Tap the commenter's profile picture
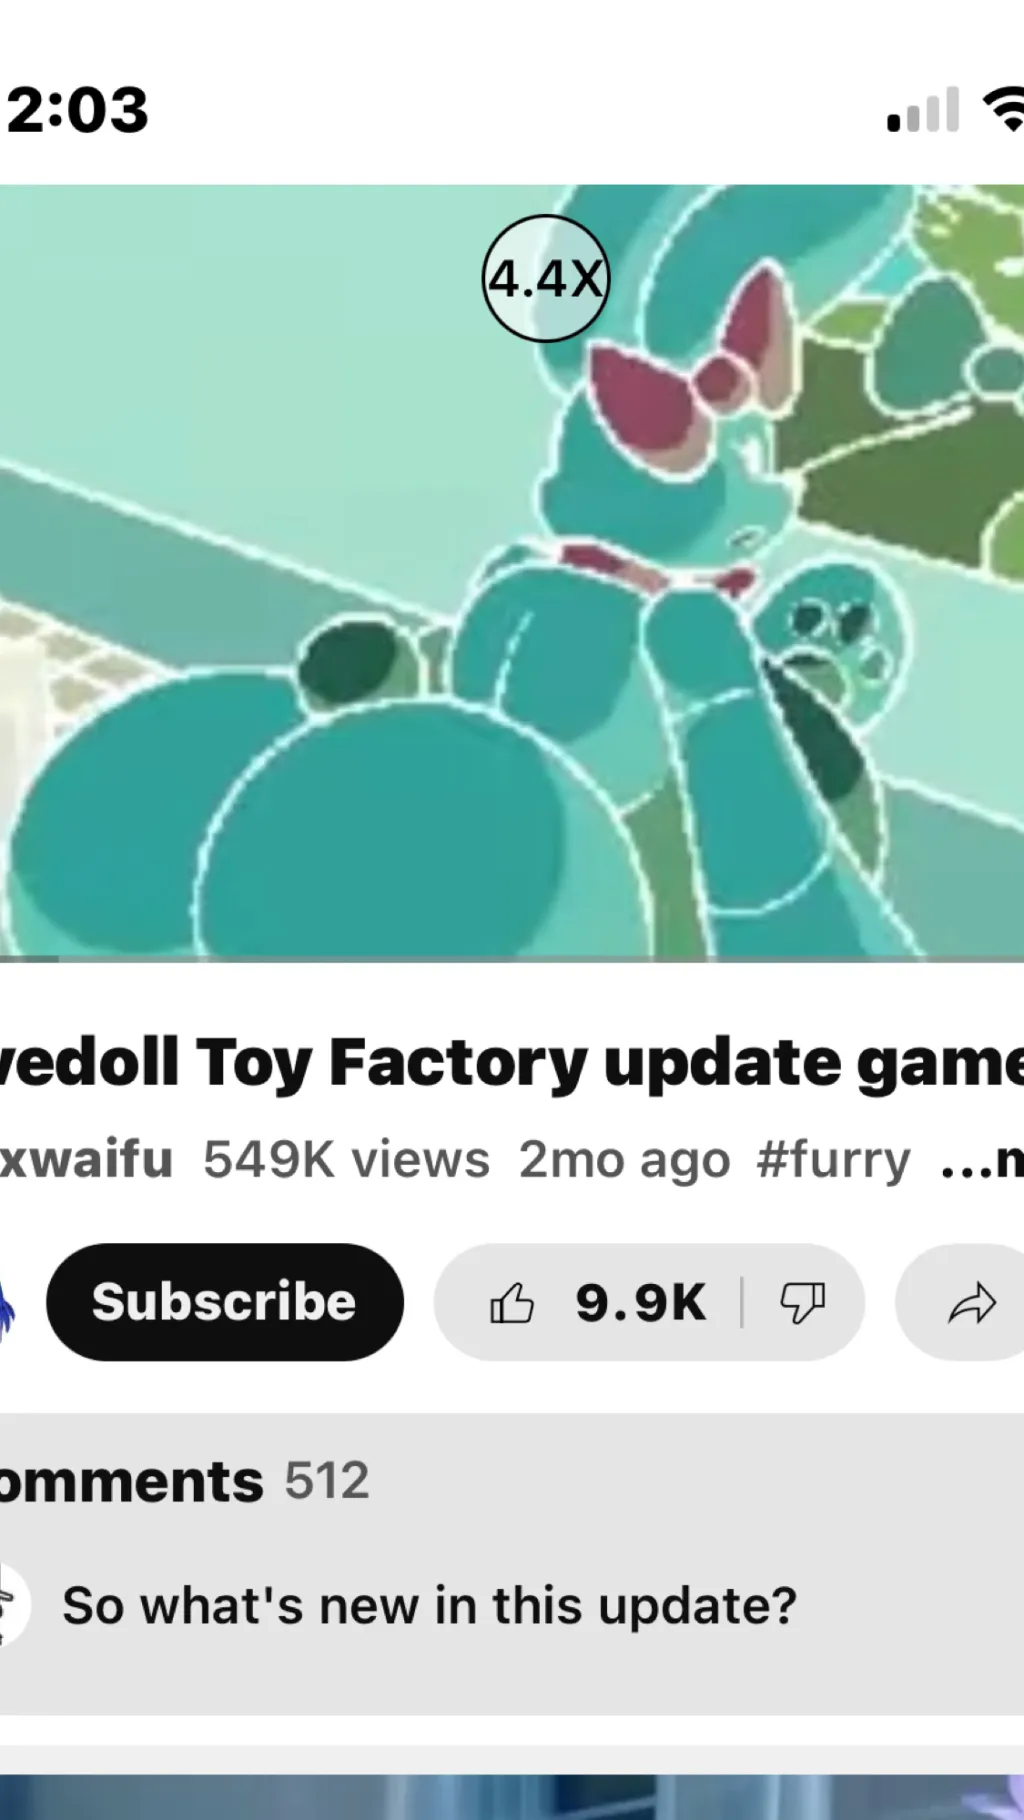Image resolution: width=1024 pixels, height=1820 pixels. point(14,1605)
